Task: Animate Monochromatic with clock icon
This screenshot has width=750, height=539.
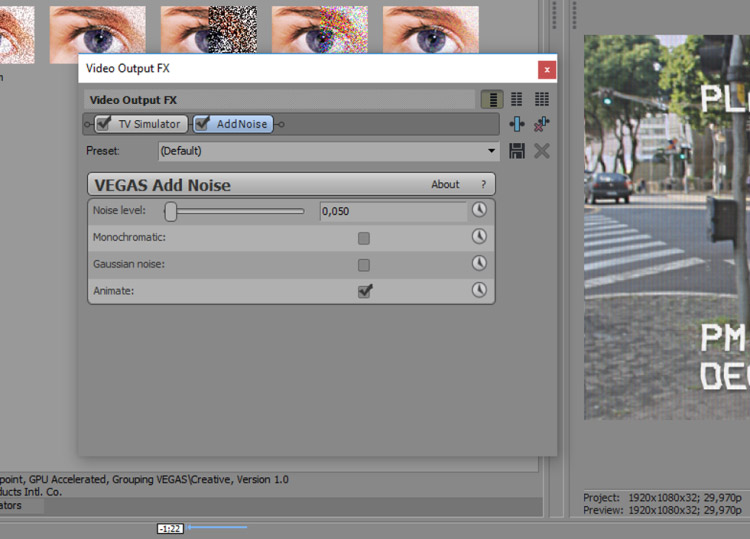Action: (479, 237)
